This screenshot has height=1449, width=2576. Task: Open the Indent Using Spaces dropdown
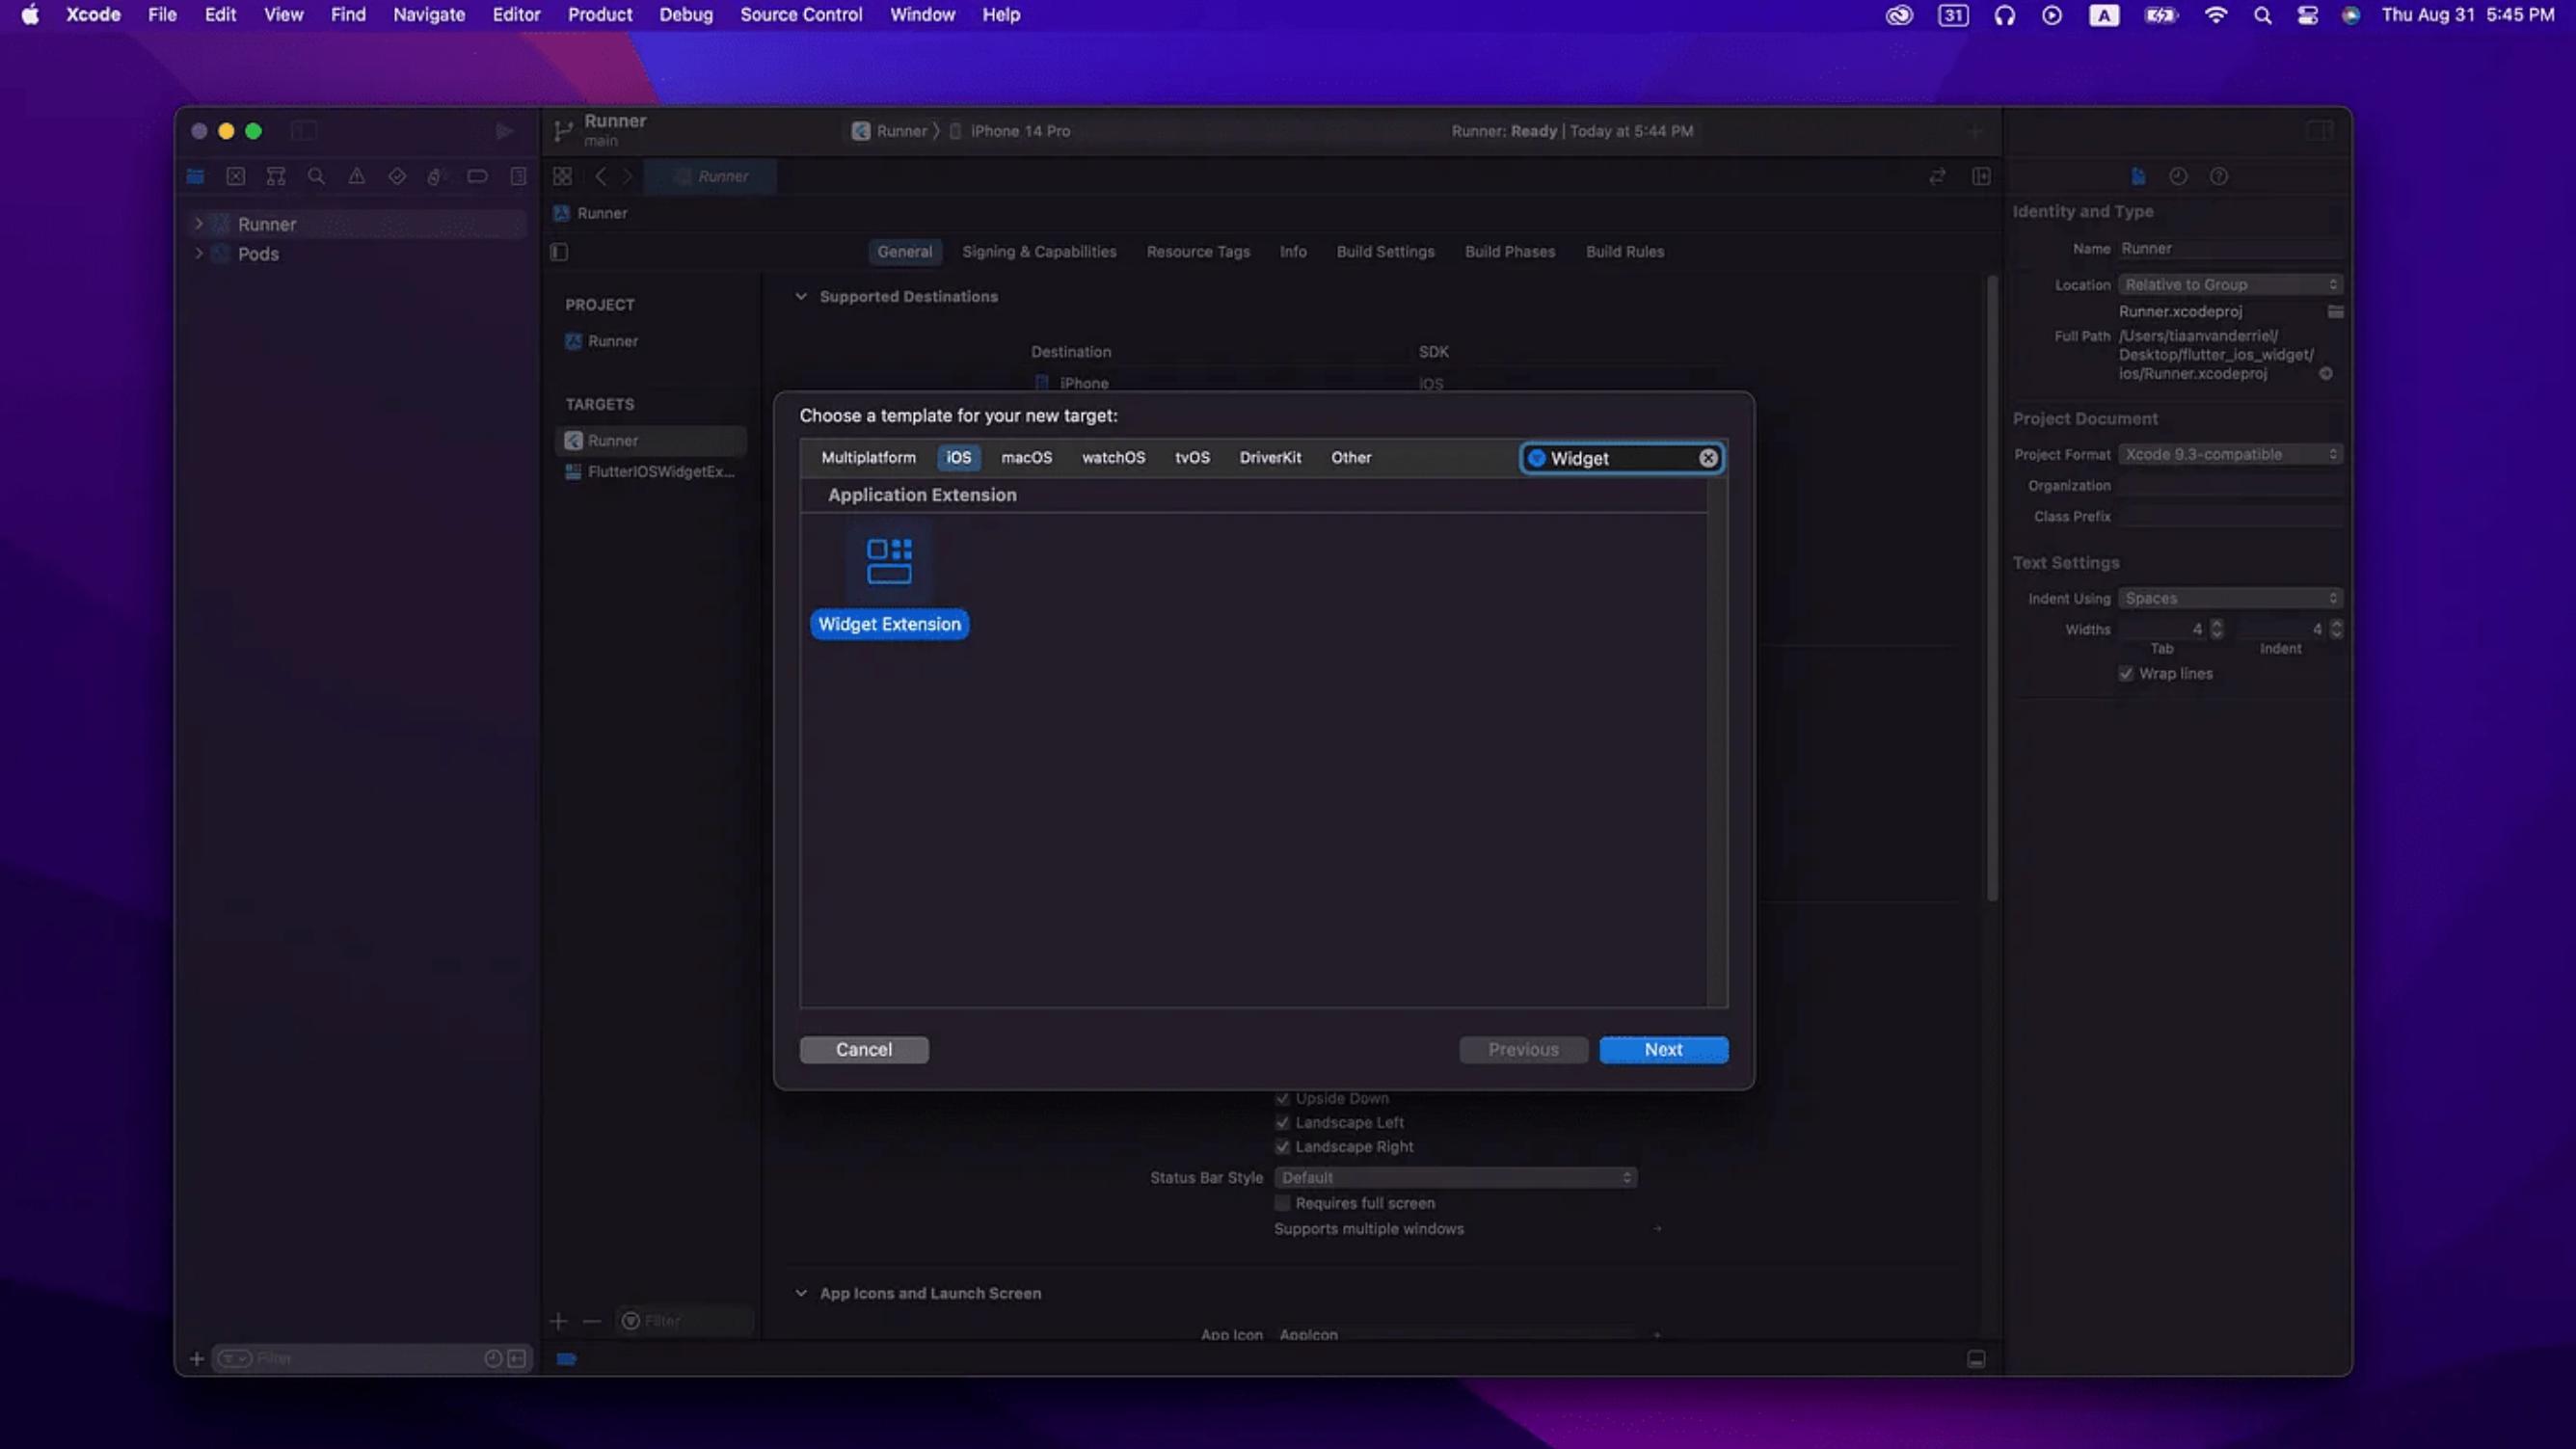2230,598
